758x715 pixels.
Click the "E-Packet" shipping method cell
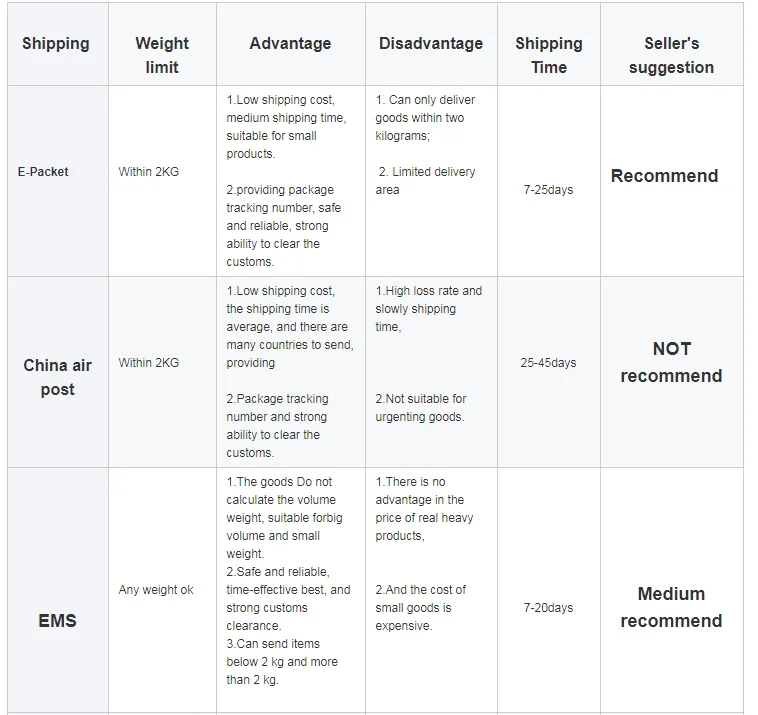pyautogui.click(x=43, y=172)
